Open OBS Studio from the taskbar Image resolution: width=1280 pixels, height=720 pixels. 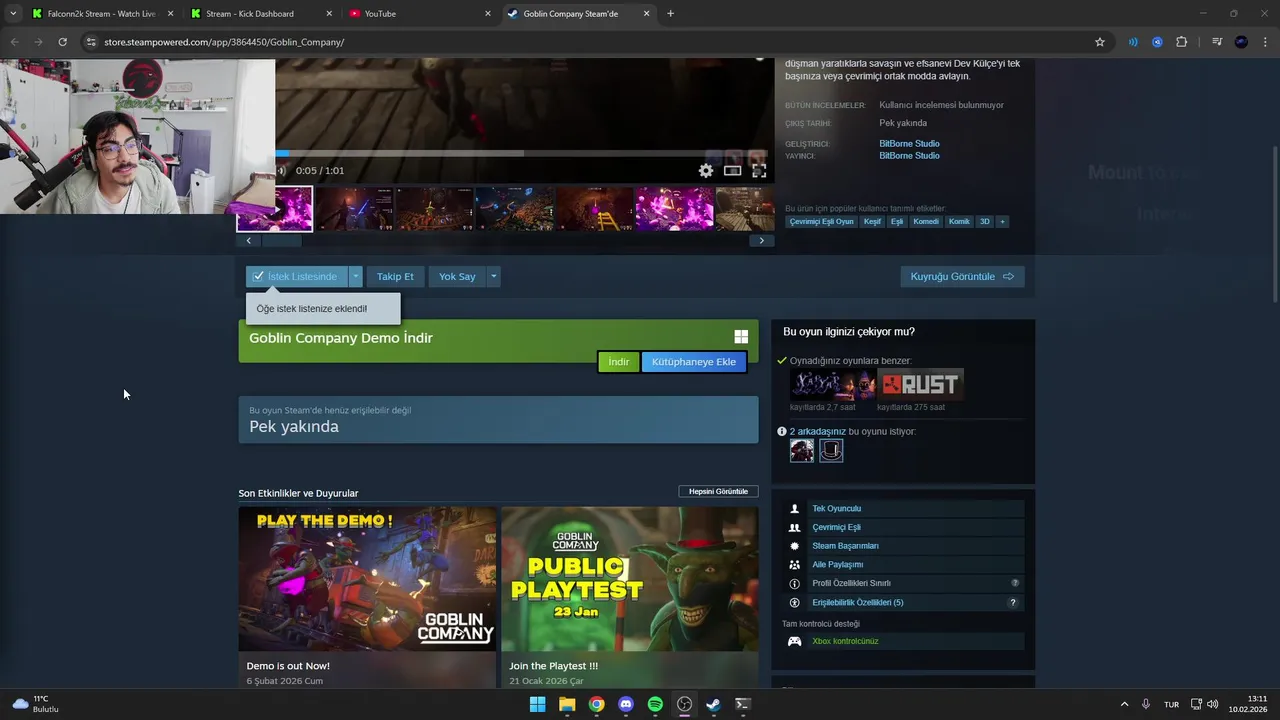click(684, 704)
